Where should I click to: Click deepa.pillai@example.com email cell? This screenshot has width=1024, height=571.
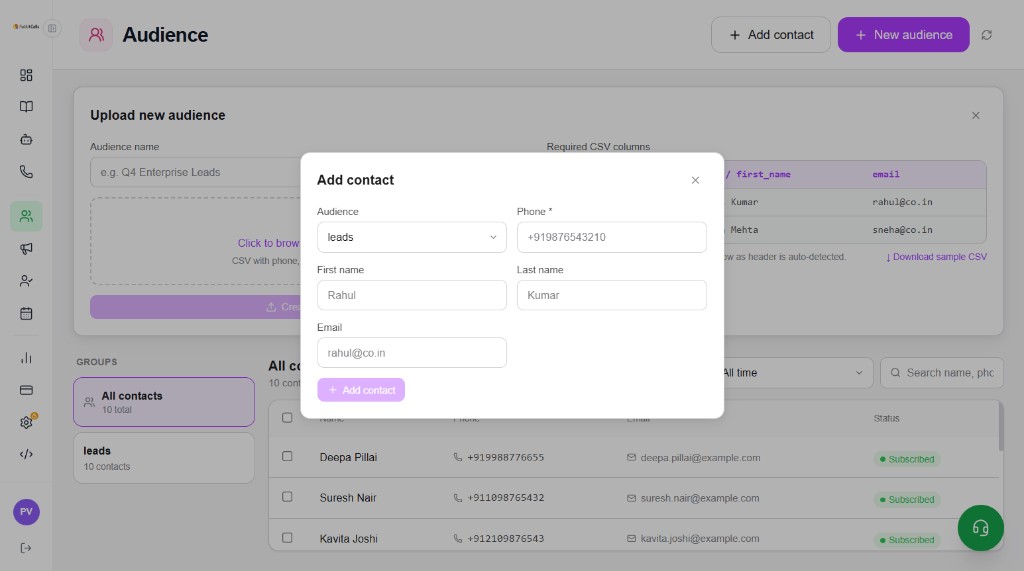(x=700, y=458)
